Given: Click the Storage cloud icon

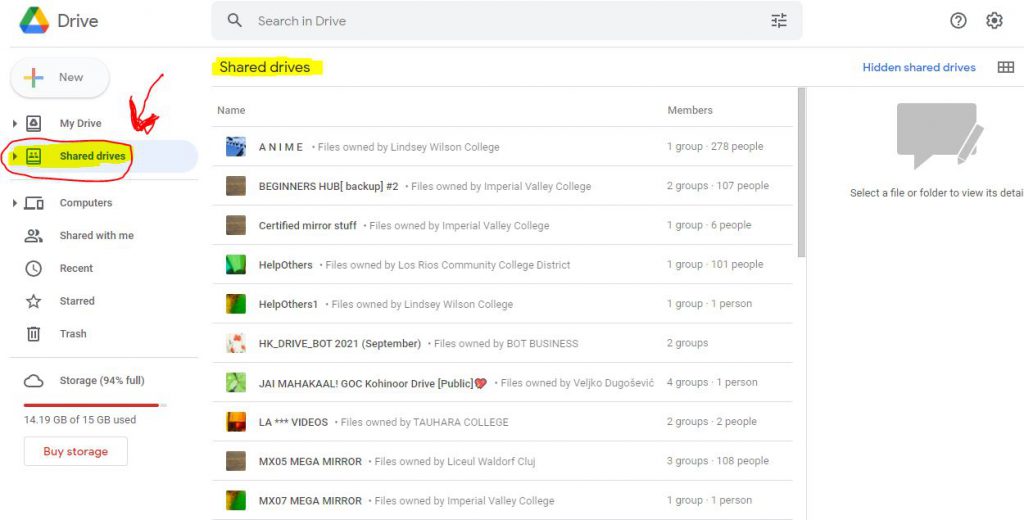Looking at the screenshot, I should (33, 381).
